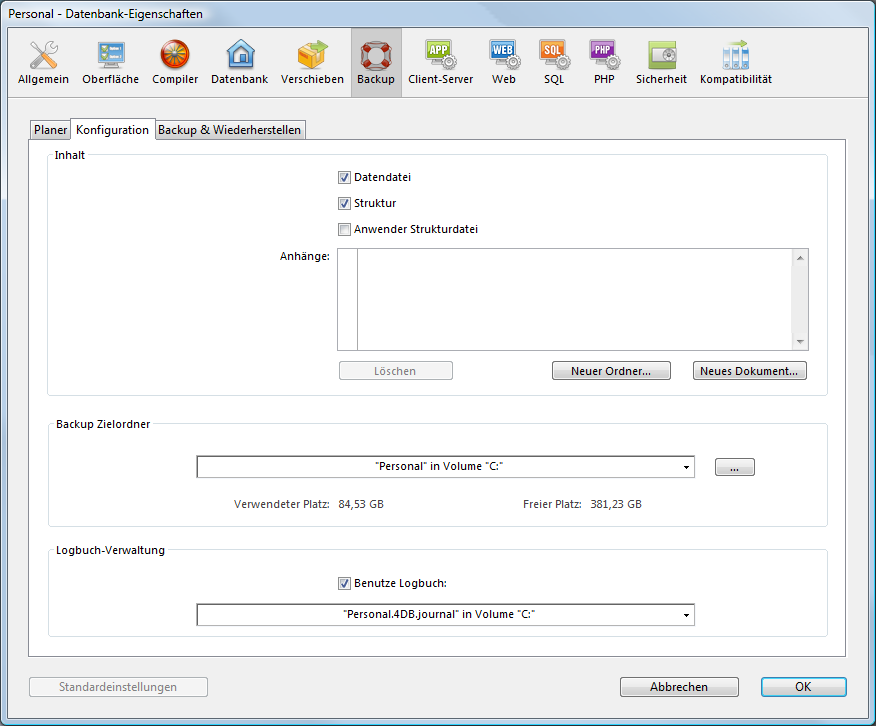
Task: Select the SQL settings icon
Action: (x=554, y=62)
